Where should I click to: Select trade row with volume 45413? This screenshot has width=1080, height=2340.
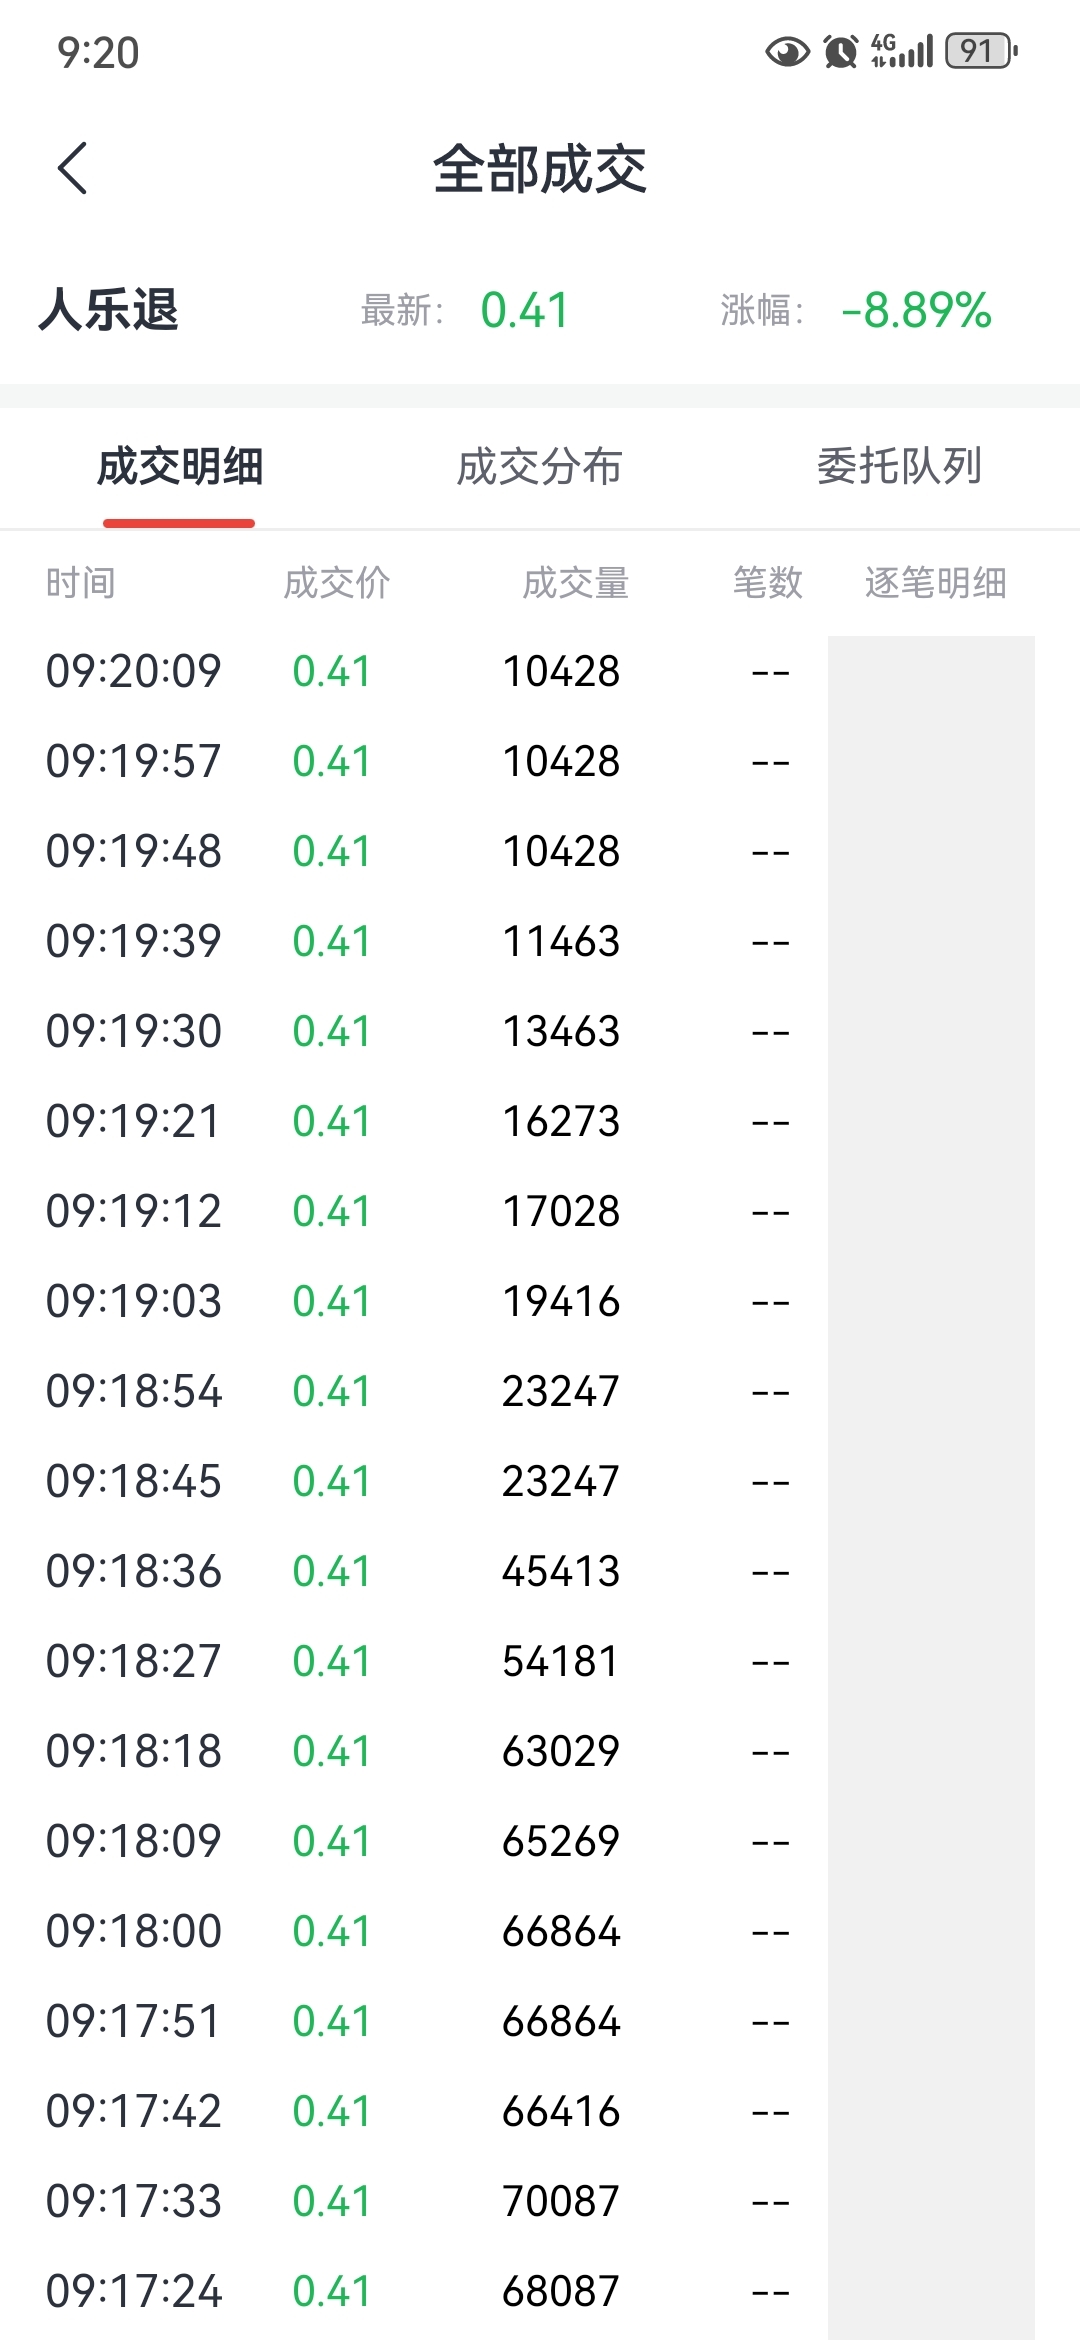click(540, 1571)
